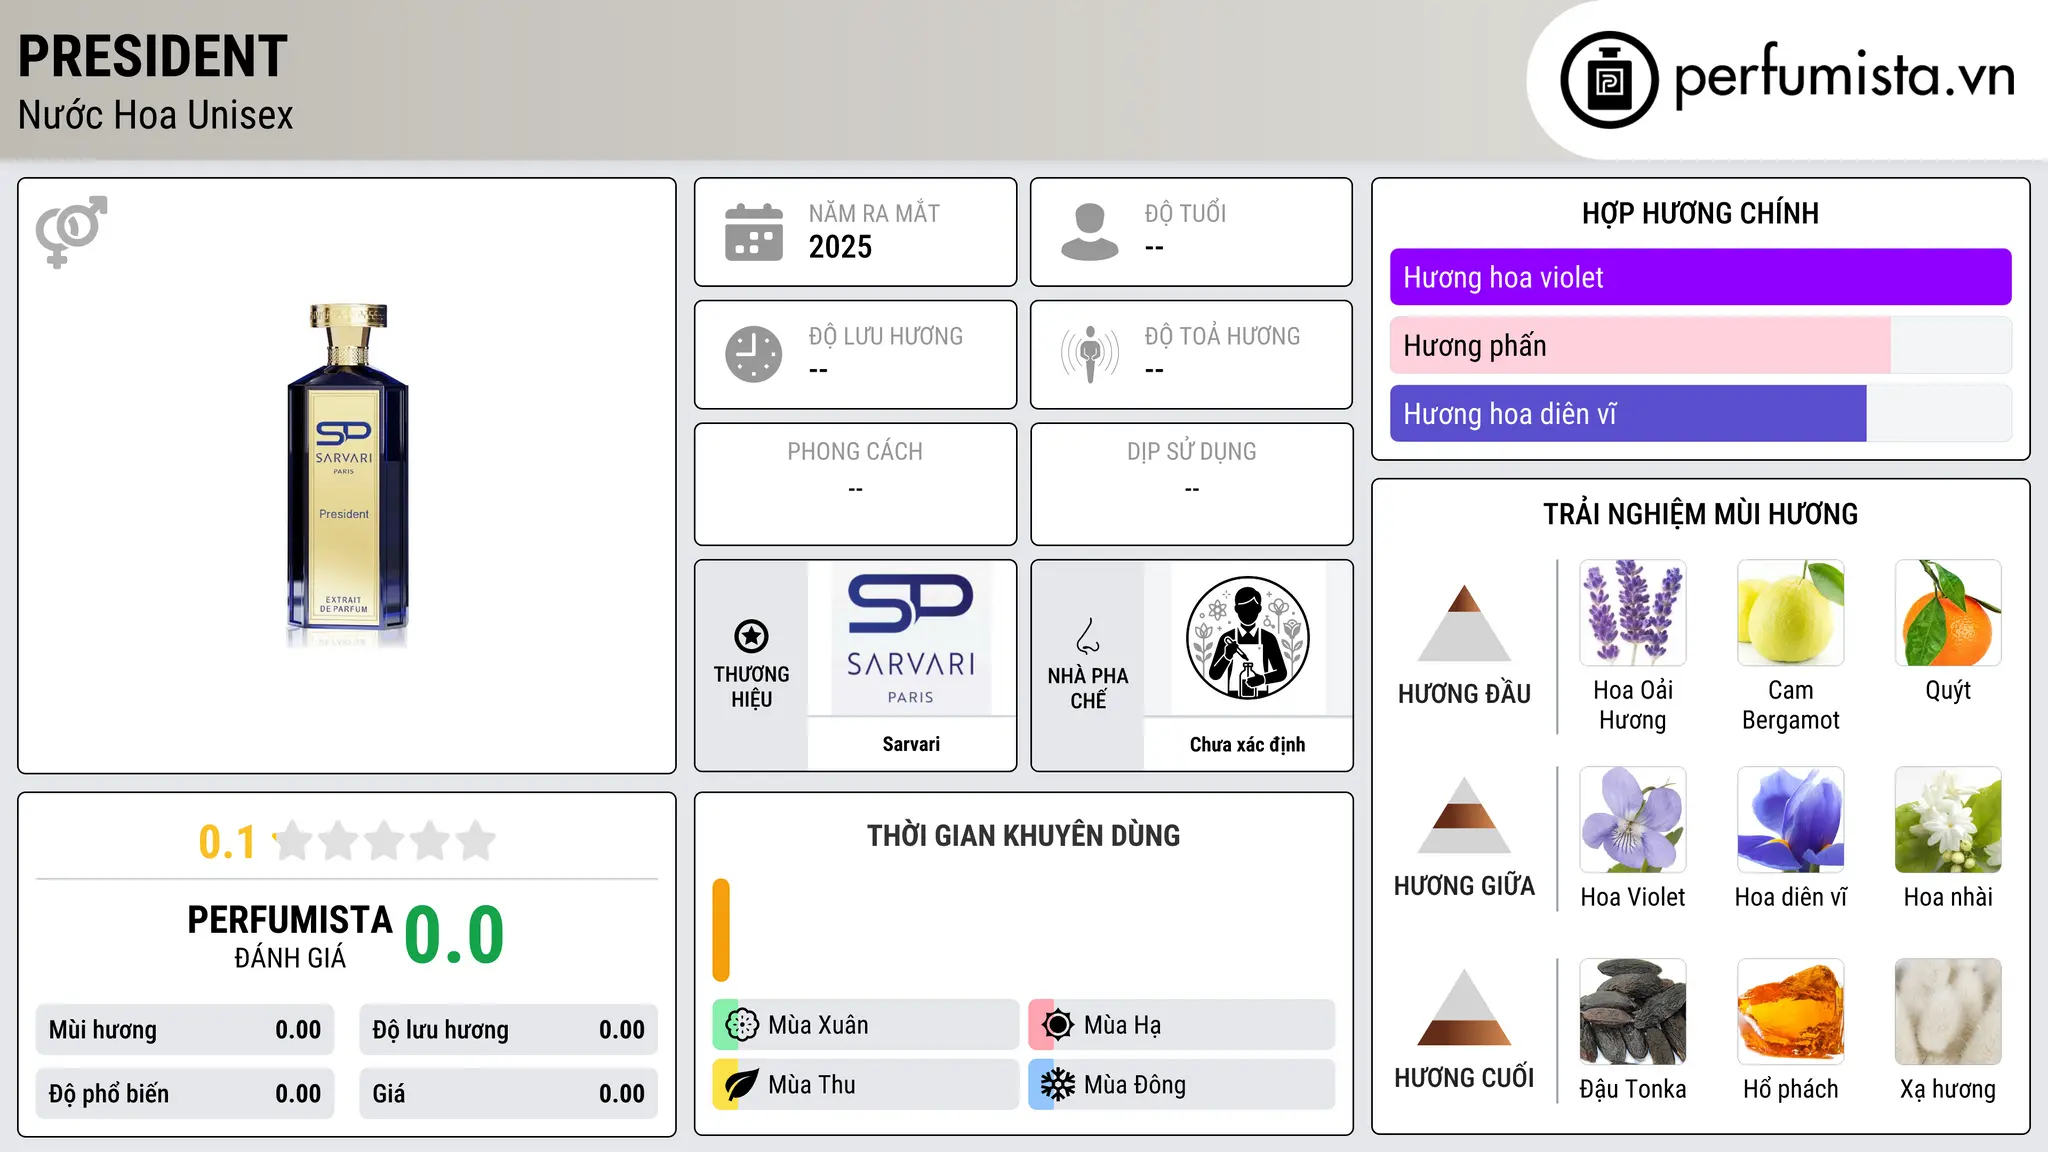Click the Perfumista Đánh Giá label
Screen dimensions: 2048x1152
(x=290, y=936)
